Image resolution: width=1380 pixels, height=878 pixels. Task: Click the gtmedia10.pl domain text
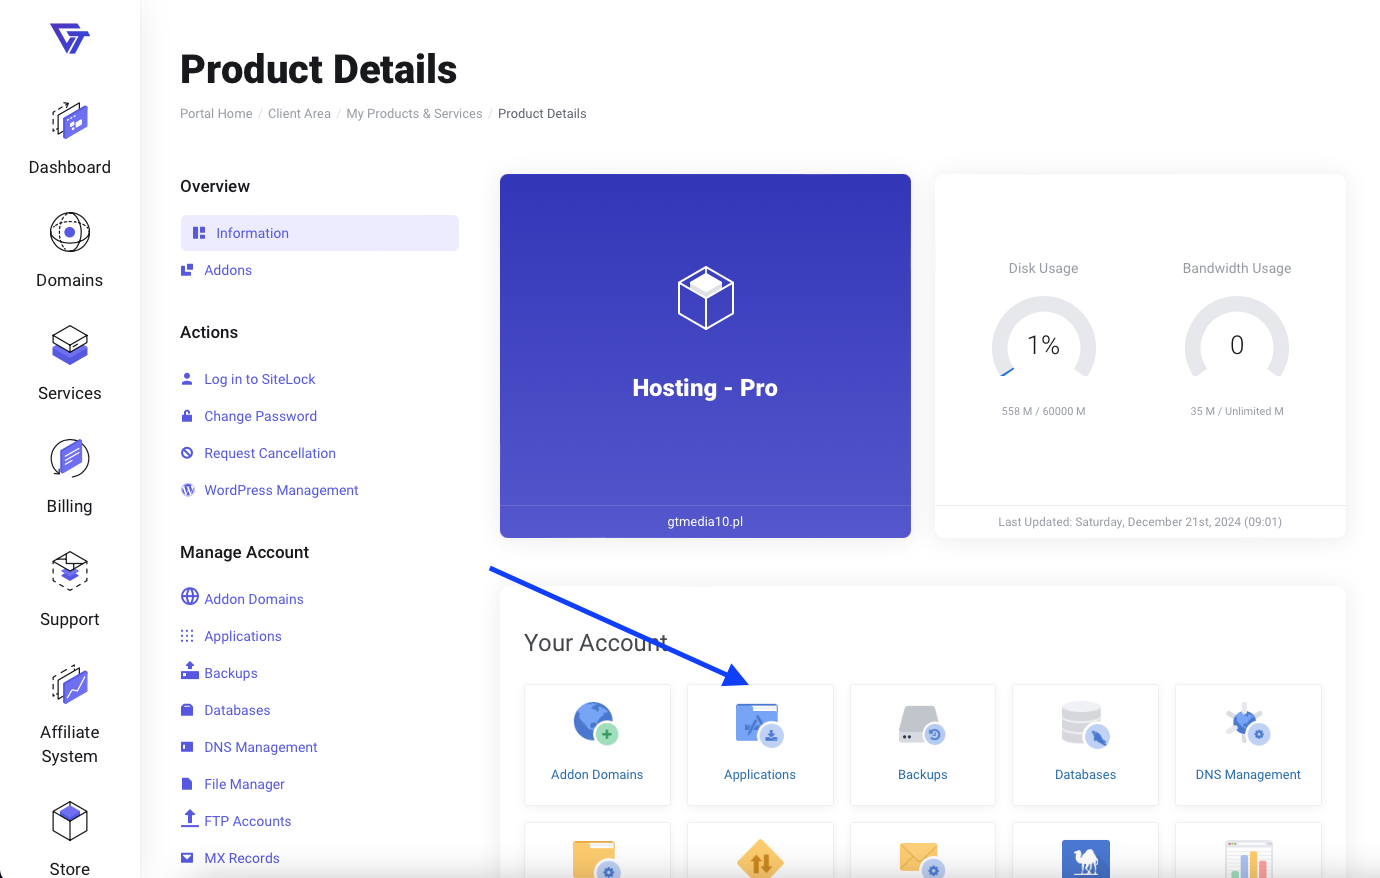(x=705, y=522)
